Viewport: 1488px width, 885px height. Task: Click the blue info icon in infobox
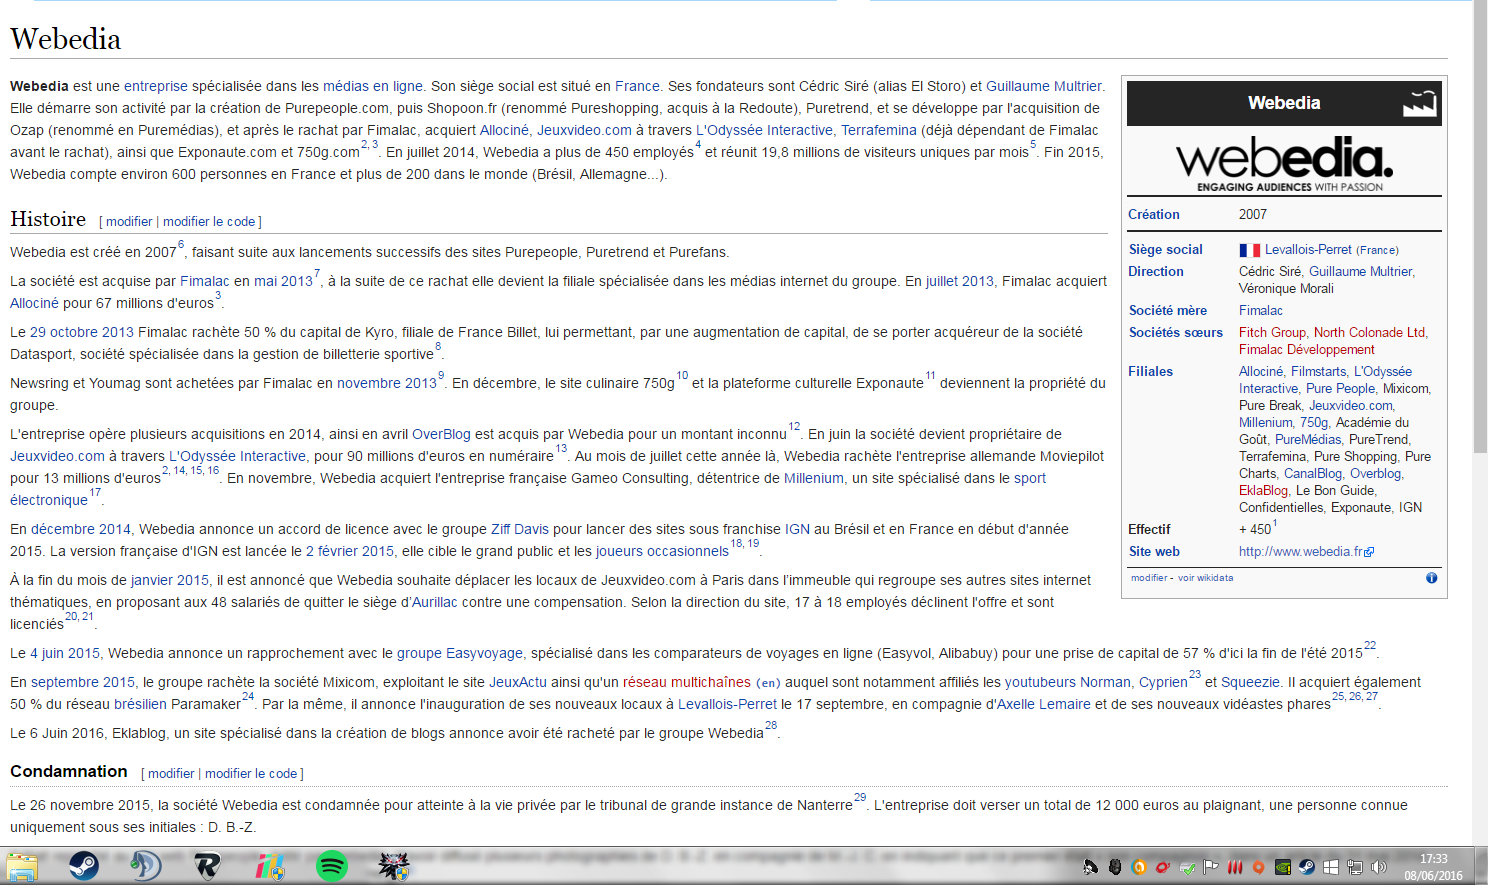[x=1431, y=578]
